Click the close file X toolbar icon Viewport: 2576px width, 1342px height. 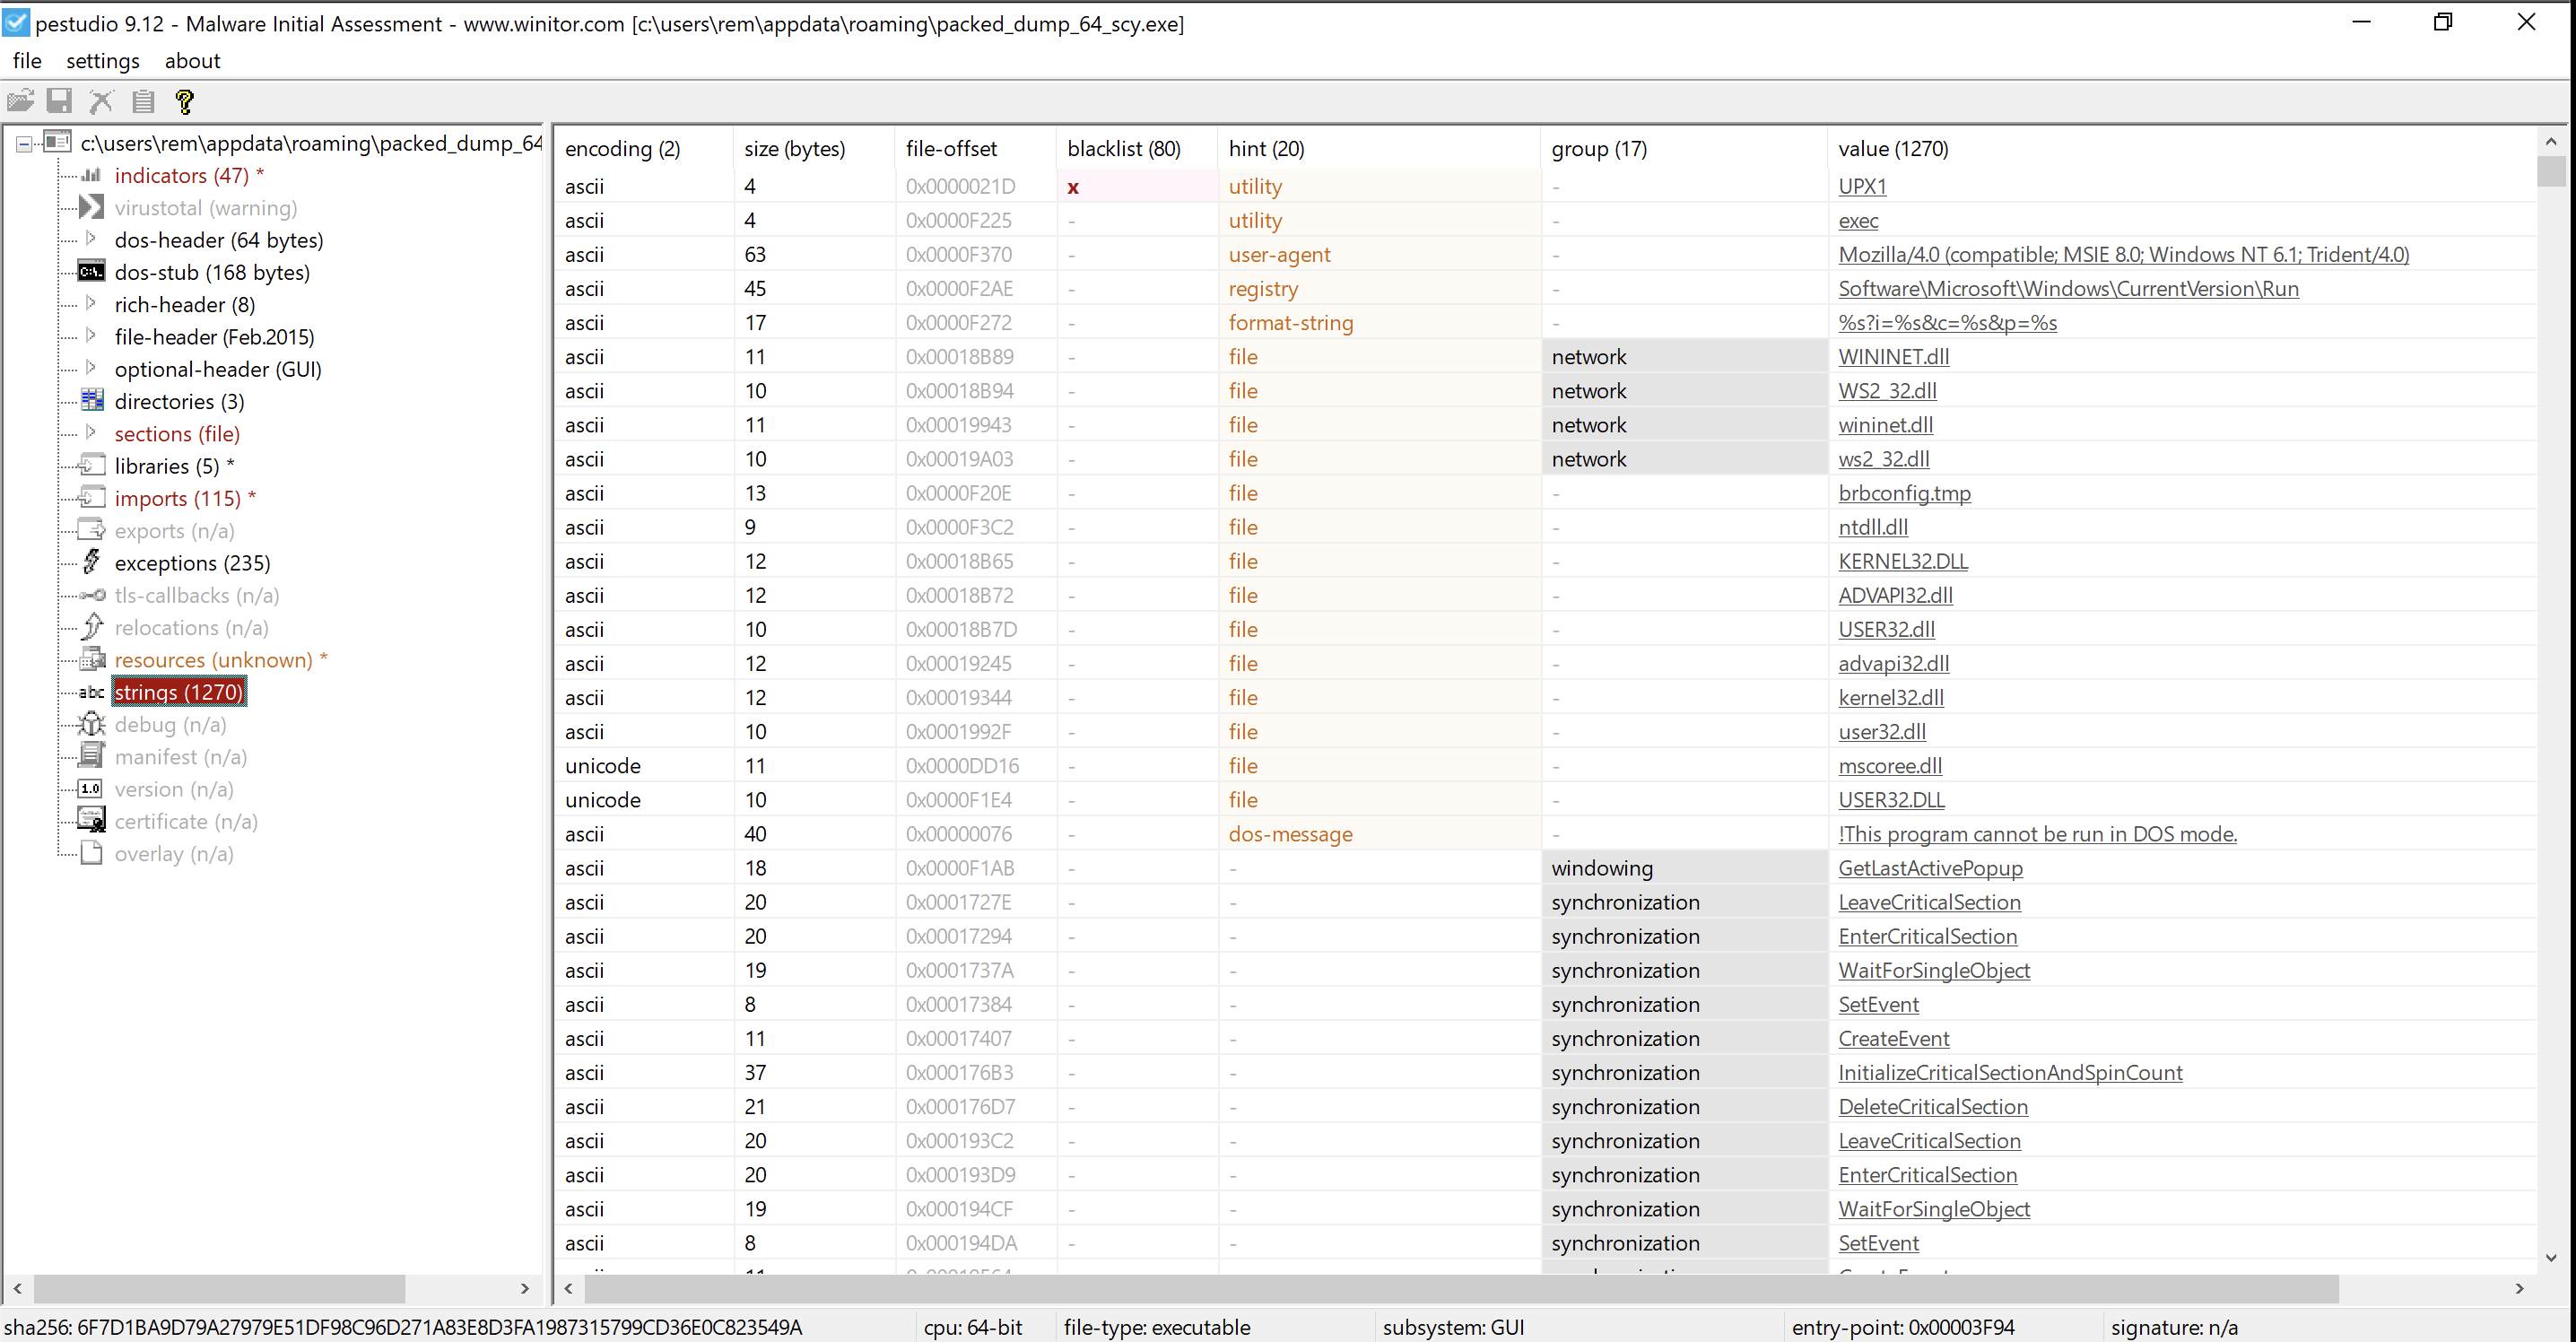[x=101, y=101]
